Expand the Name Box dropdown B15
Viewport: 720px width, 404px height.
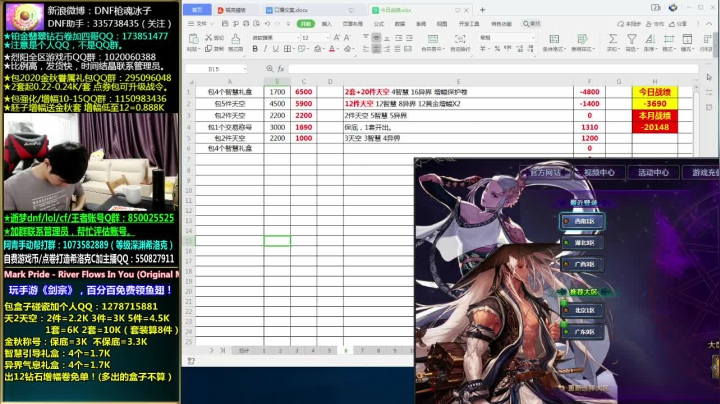245,69
